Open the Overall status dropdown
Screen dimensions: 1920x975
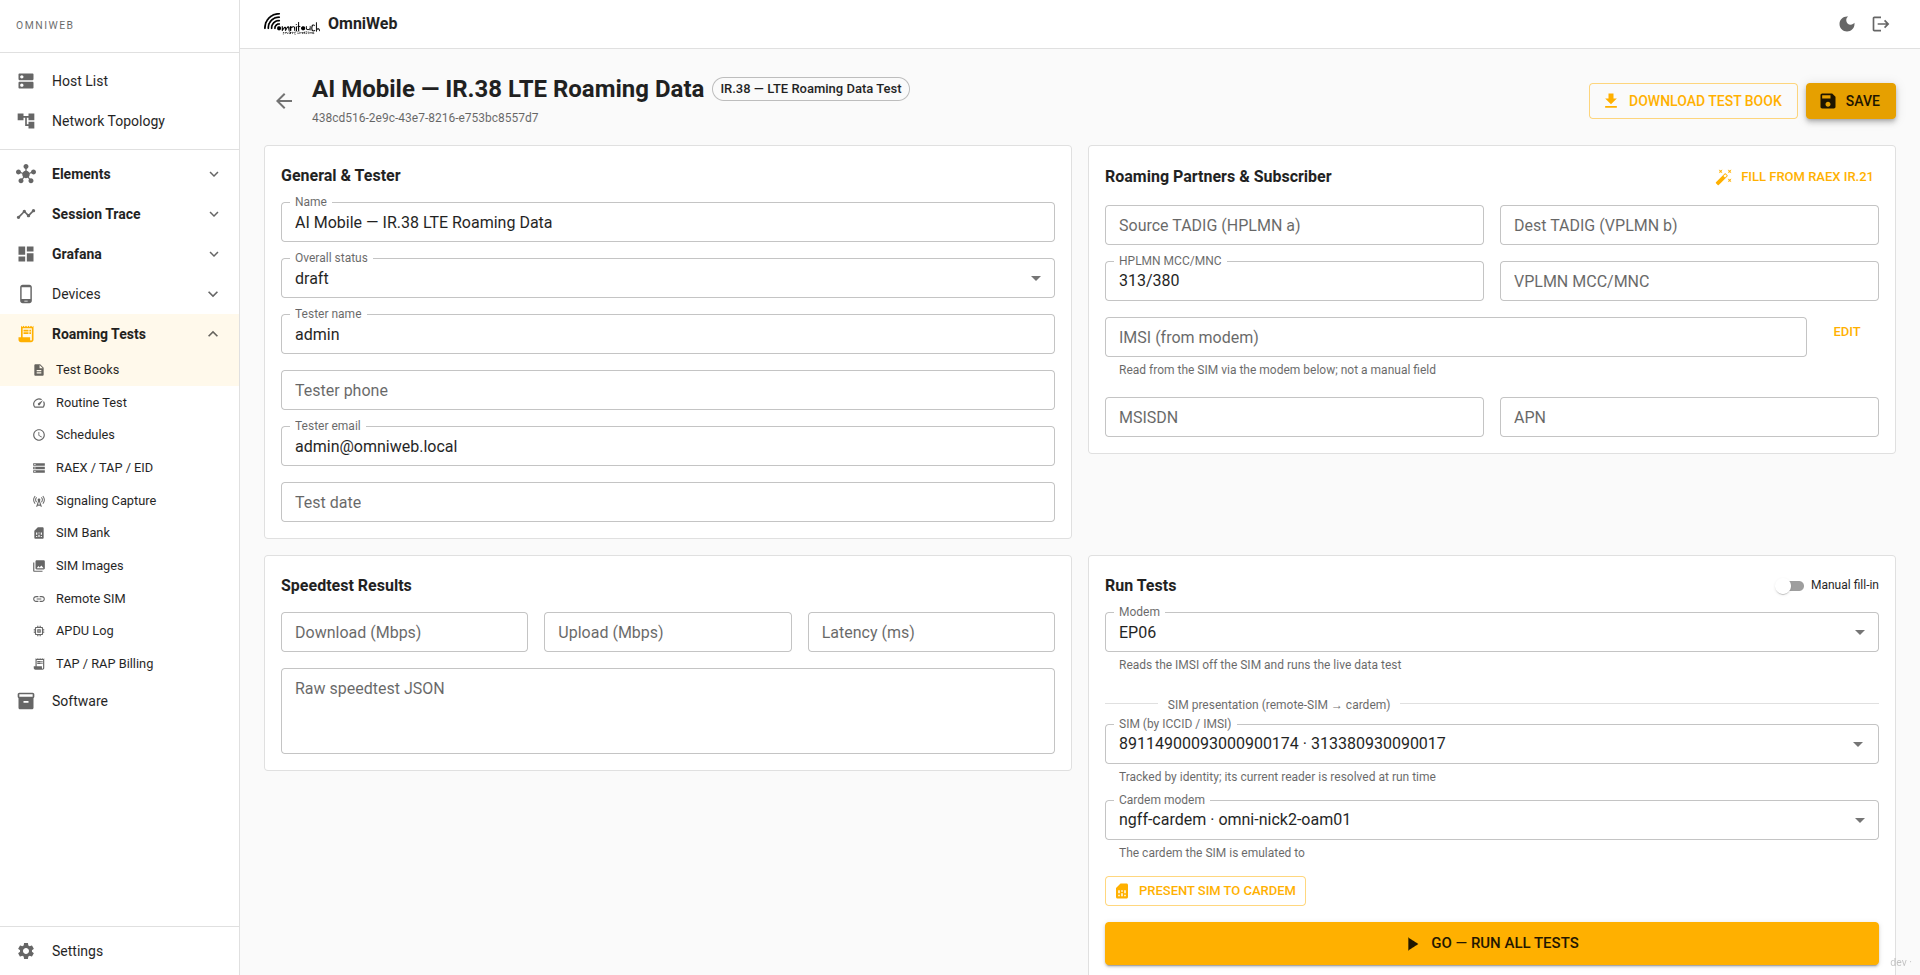(x=668, y=278)
